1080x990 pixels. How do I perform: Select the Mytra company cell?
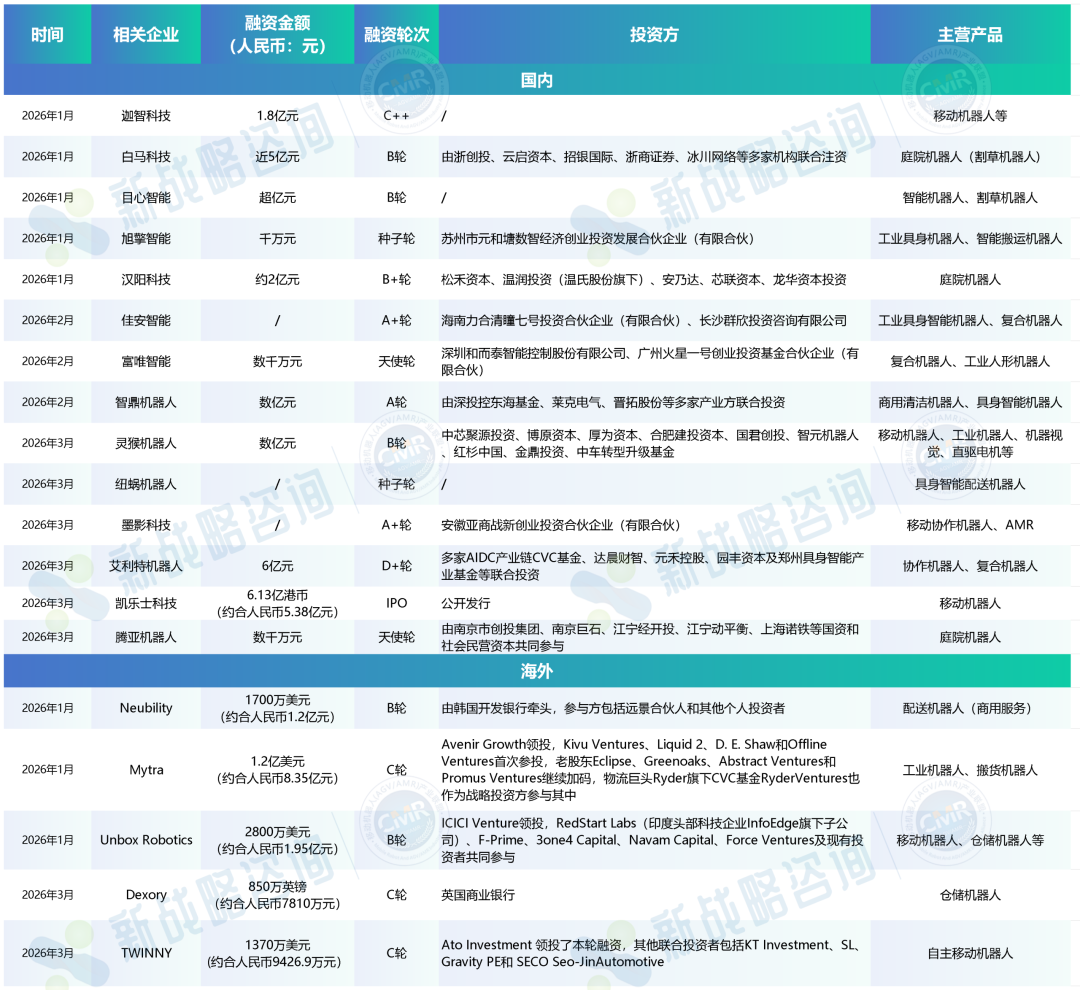pyautogui.click(x=146, y=771)
